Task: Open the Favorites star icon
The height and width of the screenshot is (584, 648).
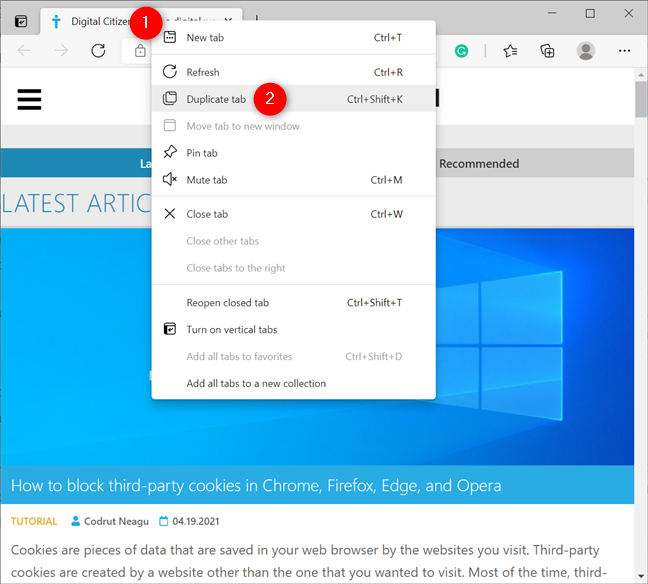Action: [x=510, y=51]
